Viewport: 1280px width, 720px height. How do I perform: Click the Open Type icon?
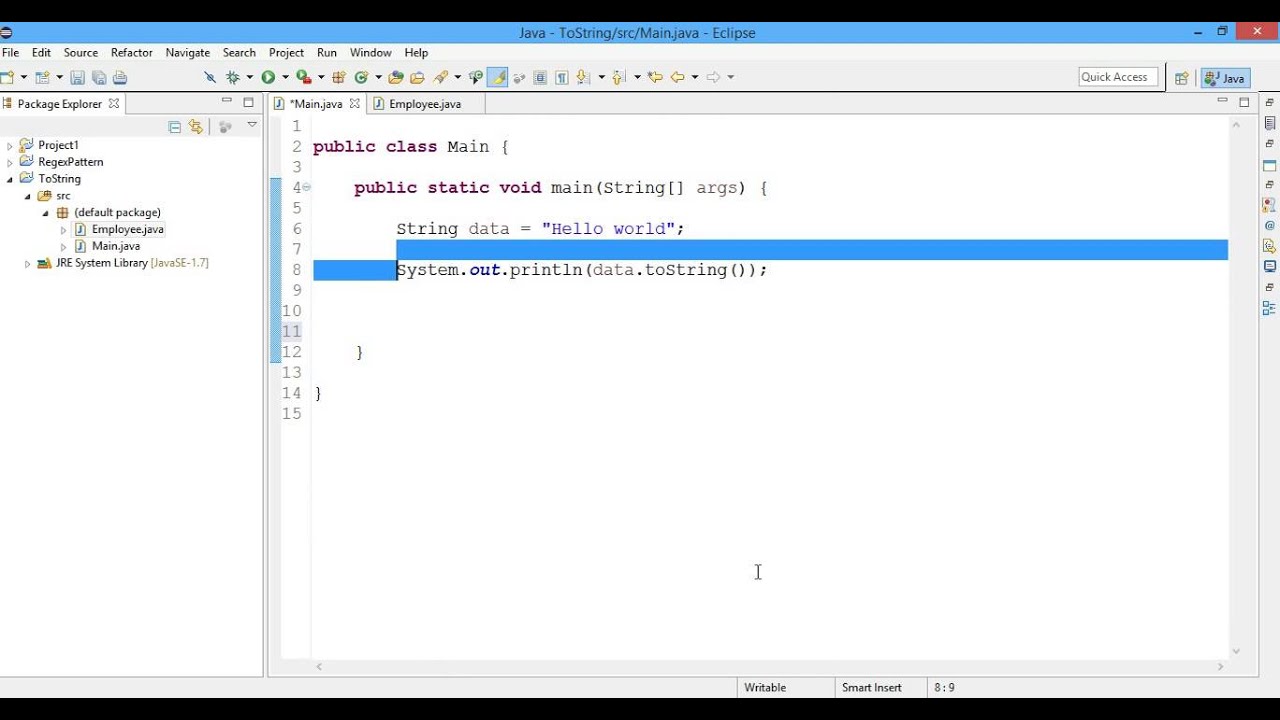(395, 77)
